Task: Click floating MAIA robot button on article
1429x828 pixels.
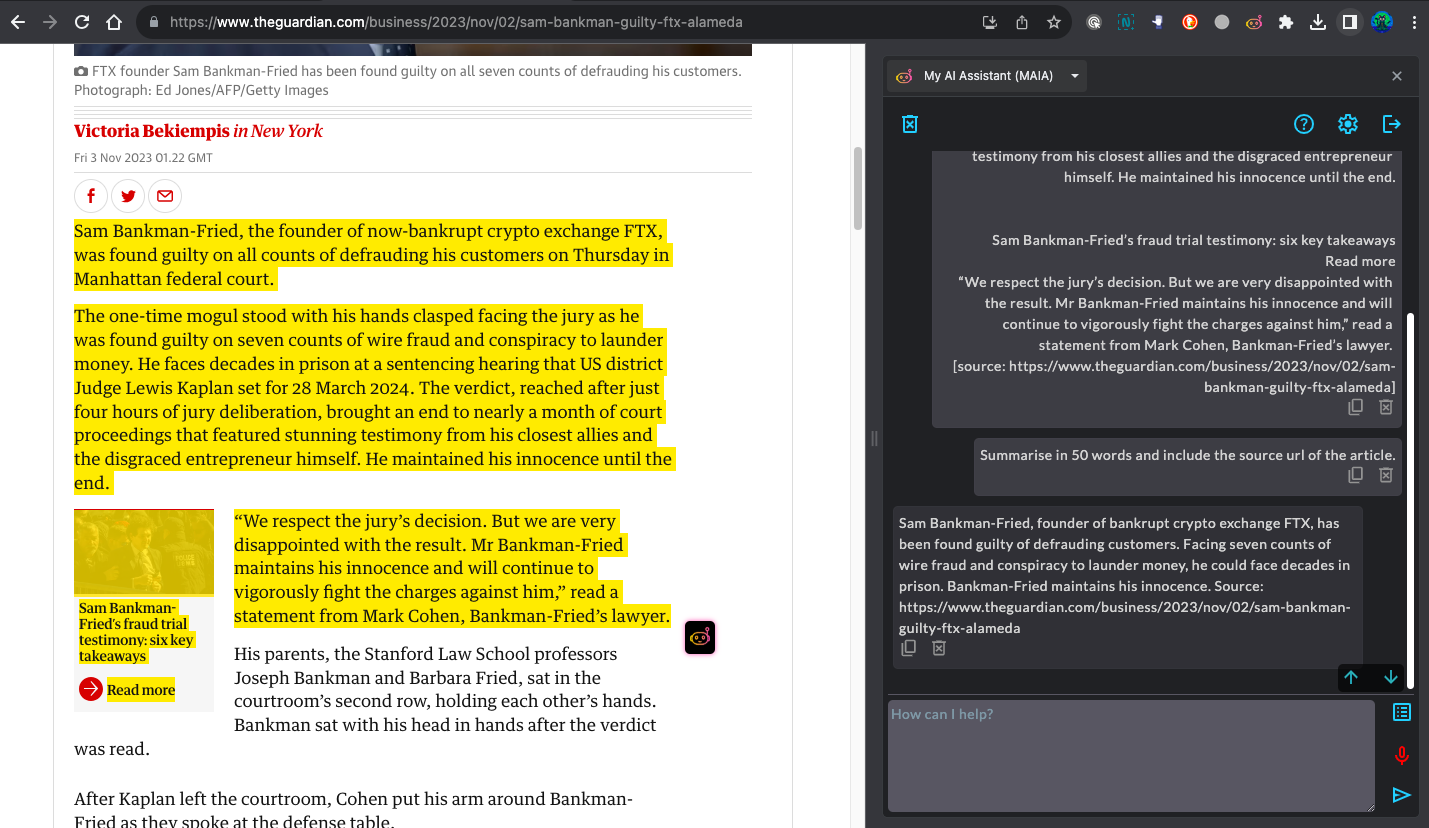Action: [700, 637]
